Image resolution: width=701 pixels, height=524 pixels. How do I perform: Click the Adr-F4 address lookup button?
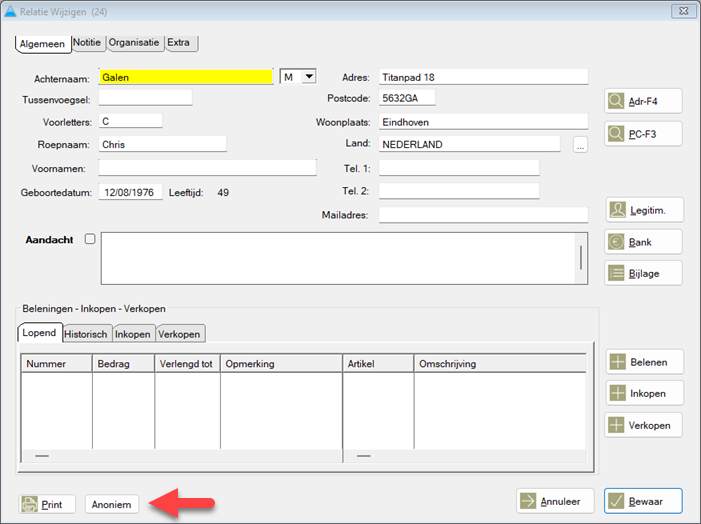pyautogui.click(x=643, y=101)
